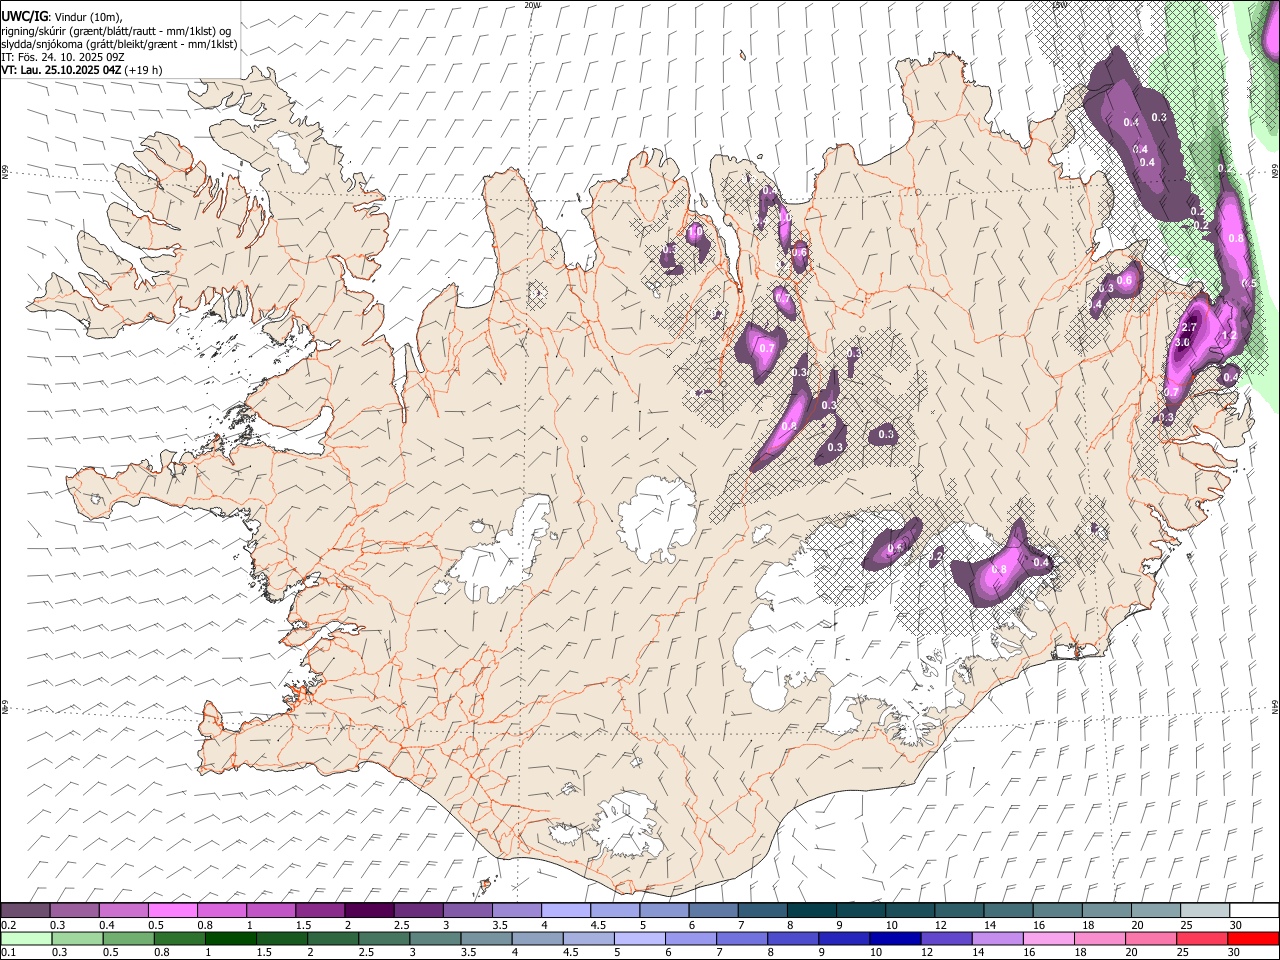This screenshot has width=1280, height=960.
Task: Click the '4.5' label on snow scale
Action: [599, 925]
